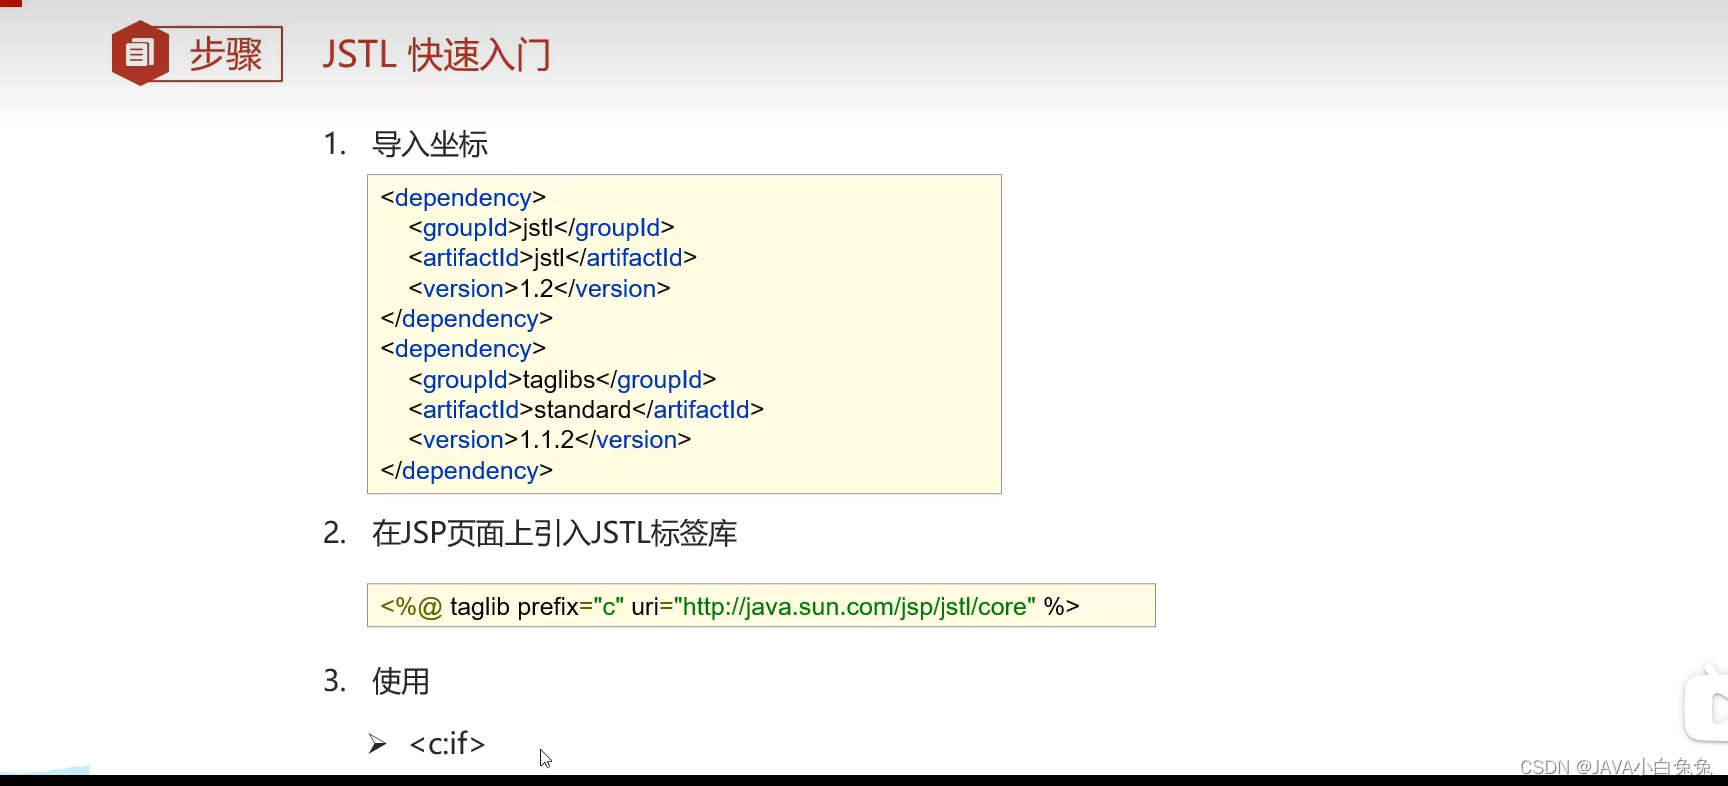Click the artifactId line containing standard
Image resolution: width=1728 pixels, height=786 pixels.
coord(586,410)
